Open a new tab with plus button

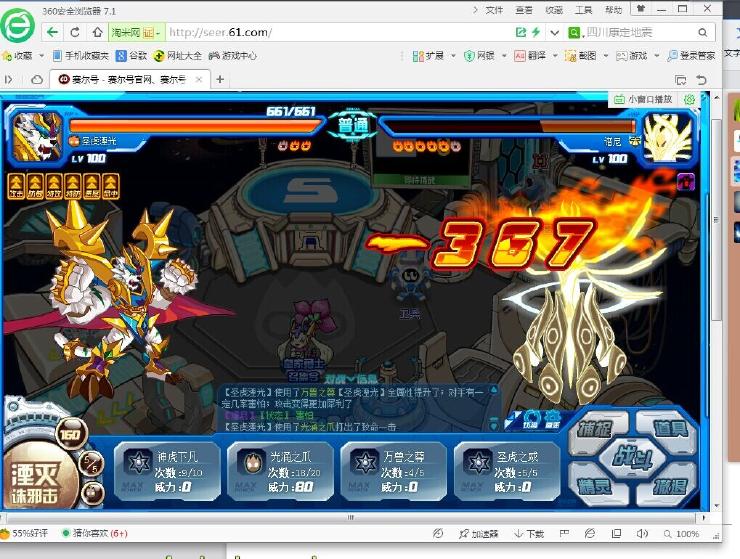click(x=220, y=79)
